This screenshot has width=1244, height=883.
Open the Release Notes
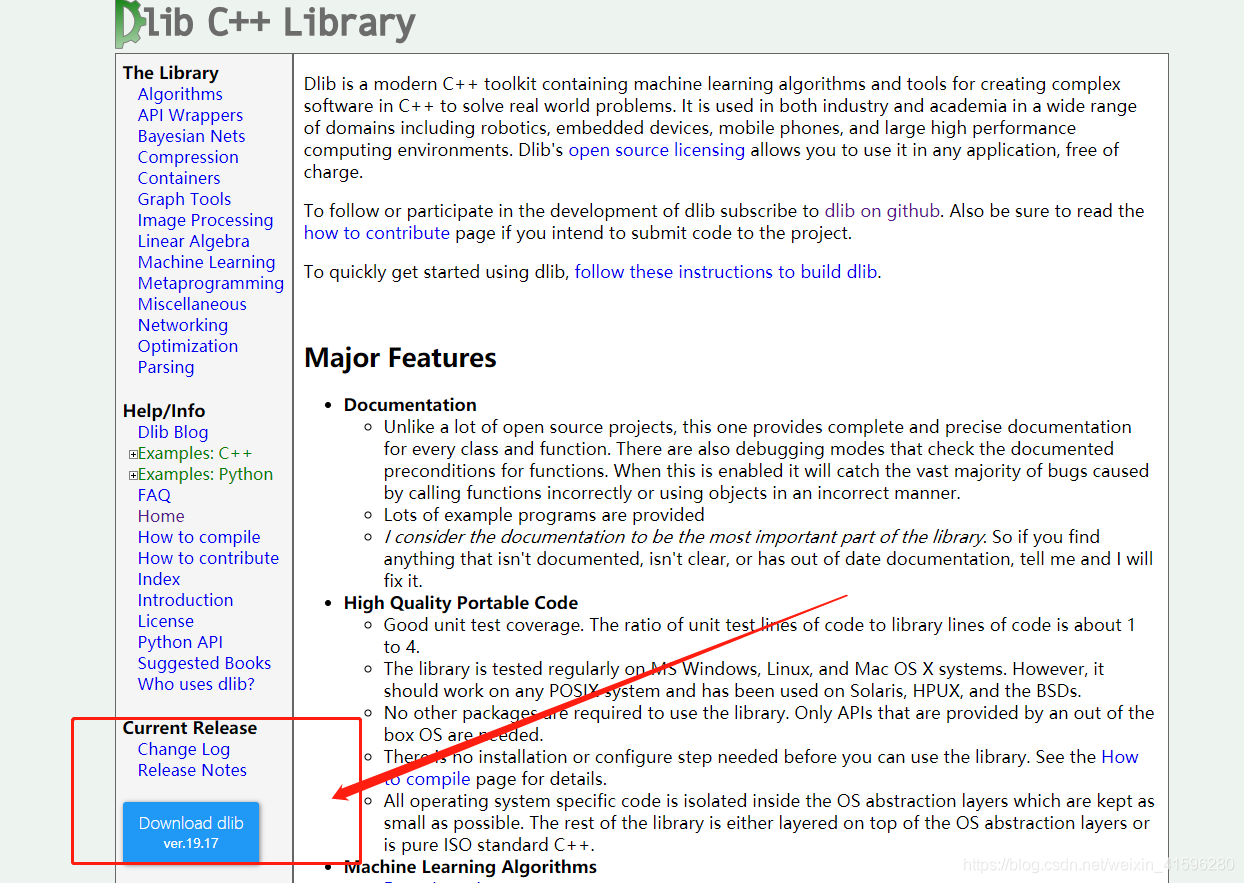(x=192, y=770)
